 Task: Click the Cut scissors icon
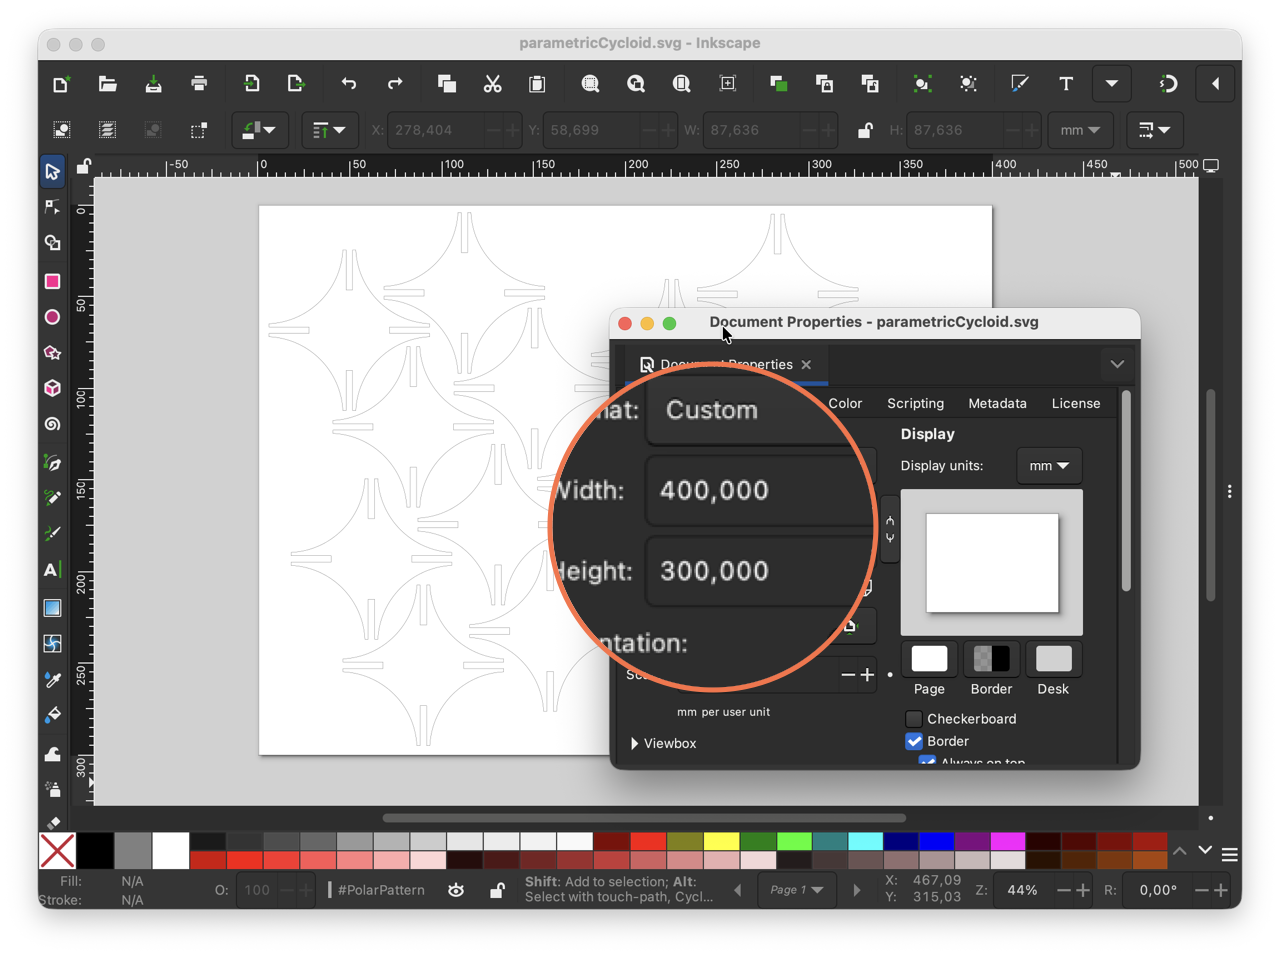coord(492,84)
